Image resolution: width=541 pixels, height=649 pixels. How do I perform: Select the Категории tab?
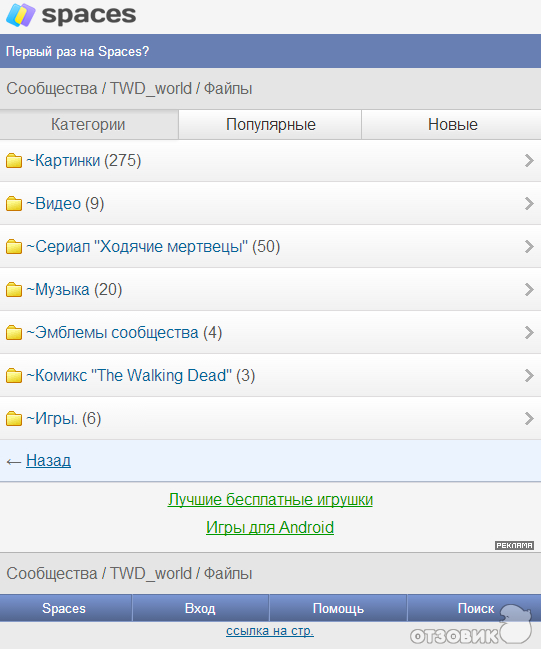click(89, 125)
